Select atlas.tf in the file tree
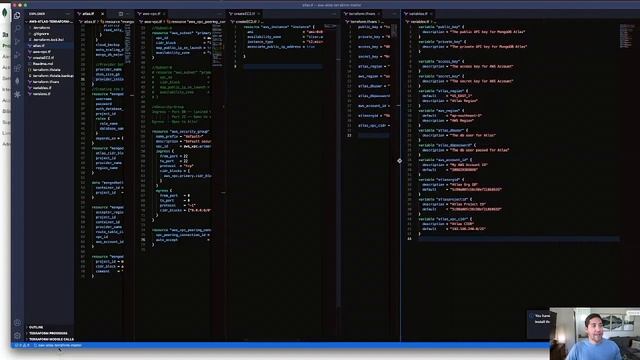The width and height of the screenshot is (640, 360). point(49,46)
